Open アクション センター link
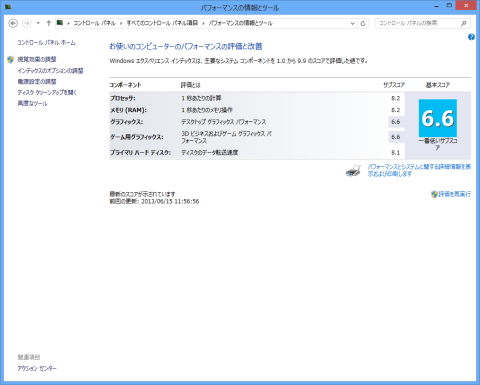 37,368
